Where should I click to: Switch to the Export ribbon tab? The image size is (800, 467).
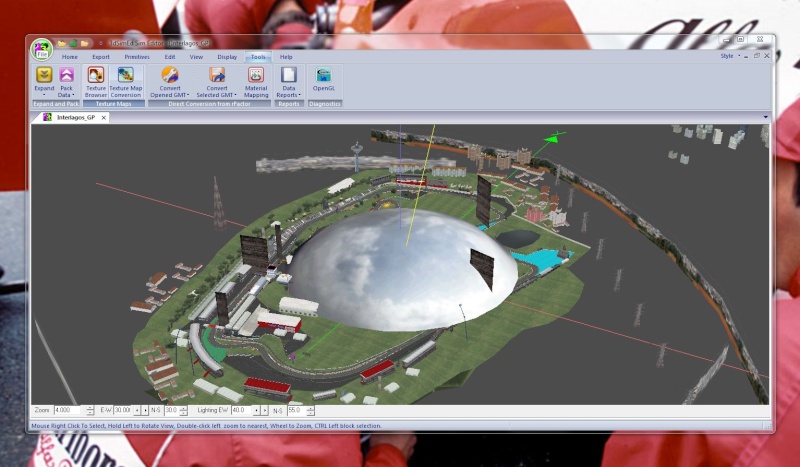click(101, 57)
